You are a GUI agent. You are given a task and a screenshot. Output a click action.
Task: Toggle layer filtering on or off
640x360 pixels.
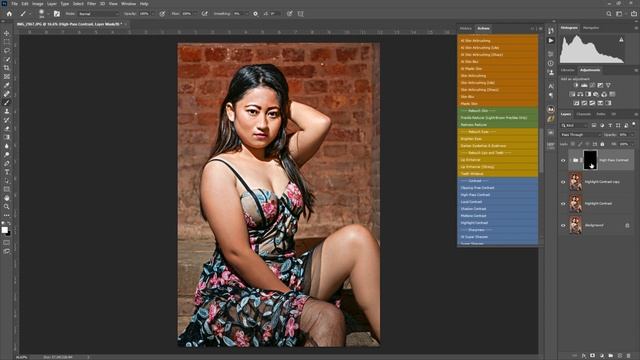coord(634,124)
